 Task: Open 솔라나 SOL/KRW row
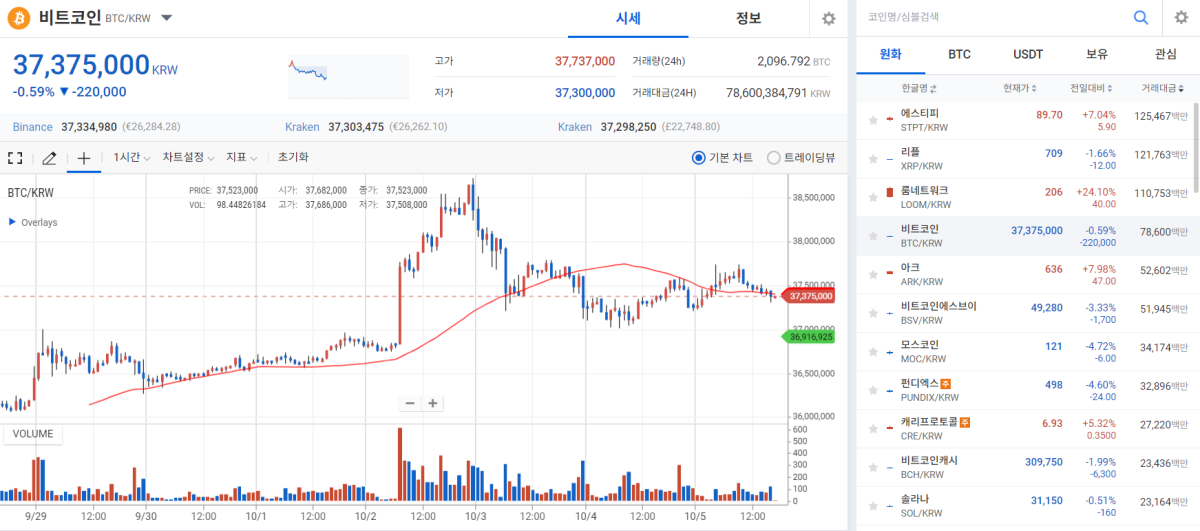click(x=1024, y=505)
